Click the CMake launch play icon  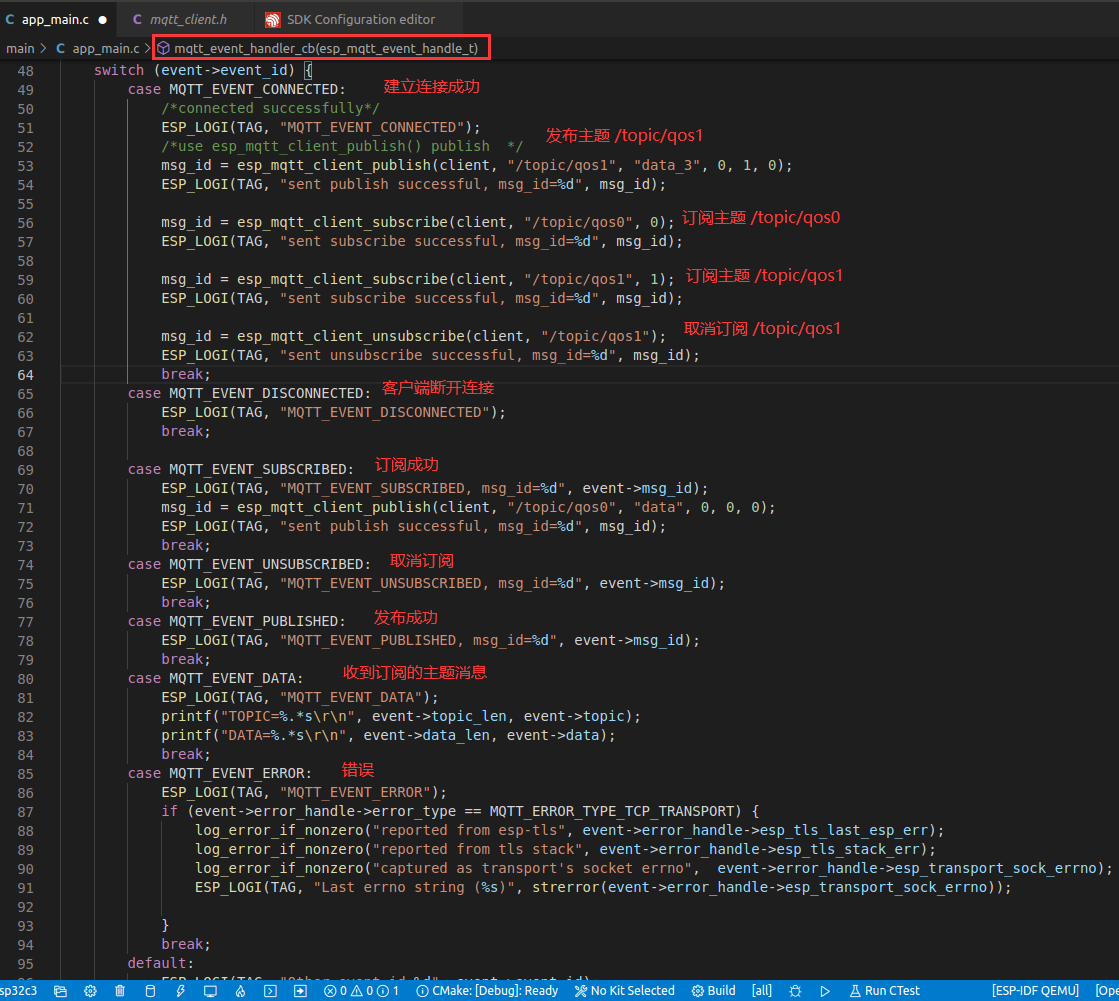(825, 991)
